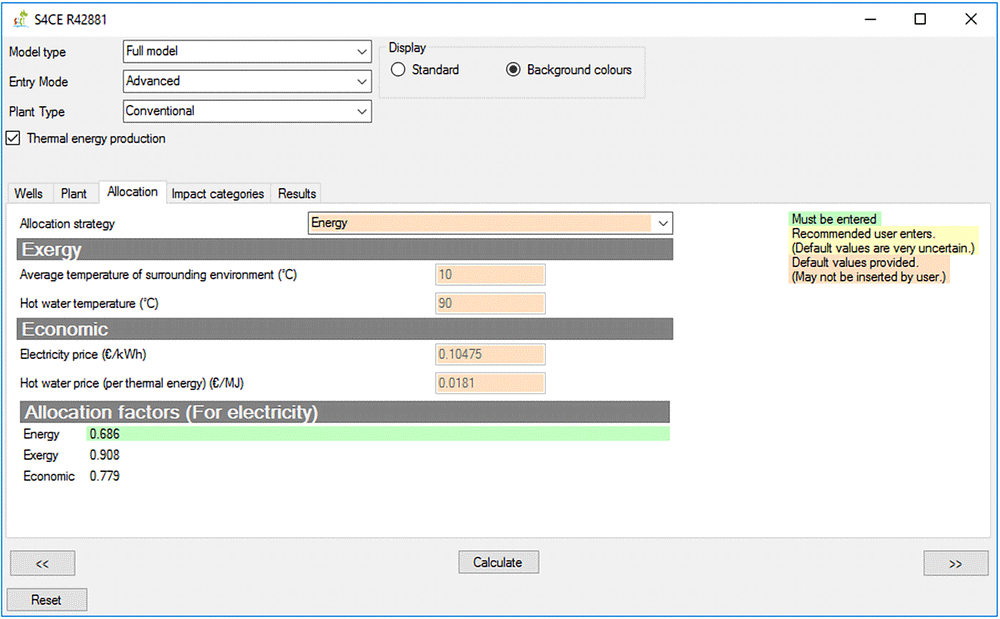Click the Hot water price field

pyautogui.click(x=490, y=383)
